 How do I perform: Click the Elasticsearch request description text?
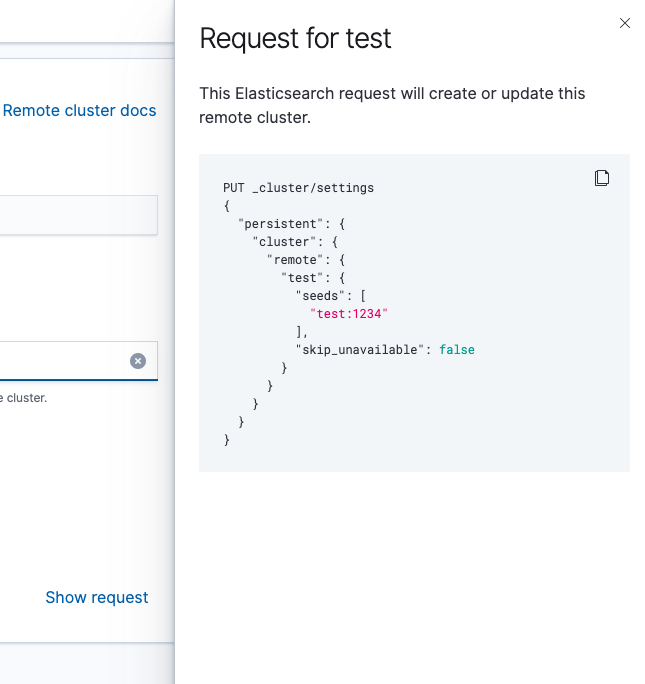coord(392,105)
